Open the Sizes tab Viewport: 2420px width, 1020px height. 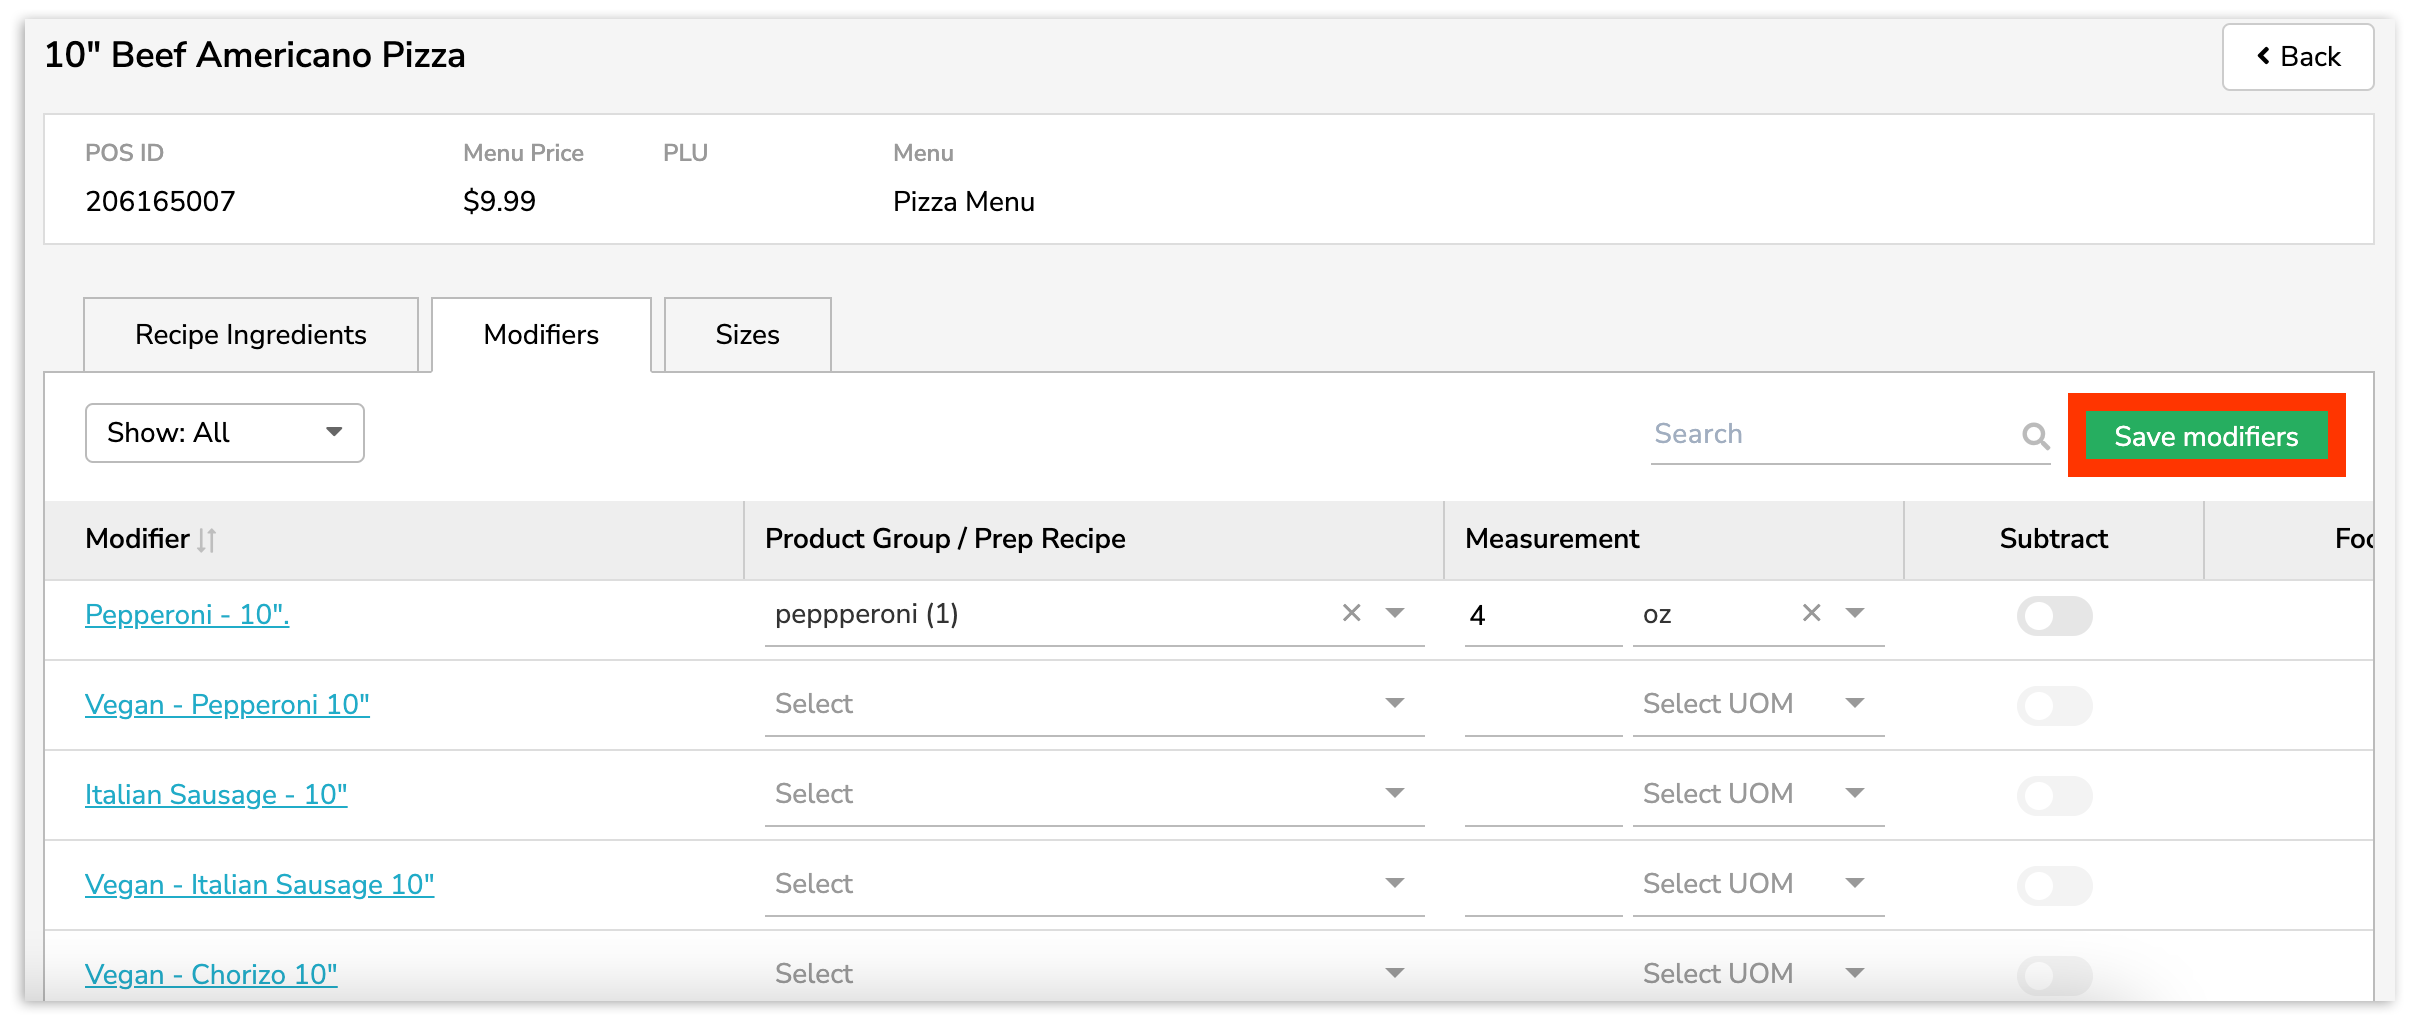pyautogui.click(x=747, y=335)
